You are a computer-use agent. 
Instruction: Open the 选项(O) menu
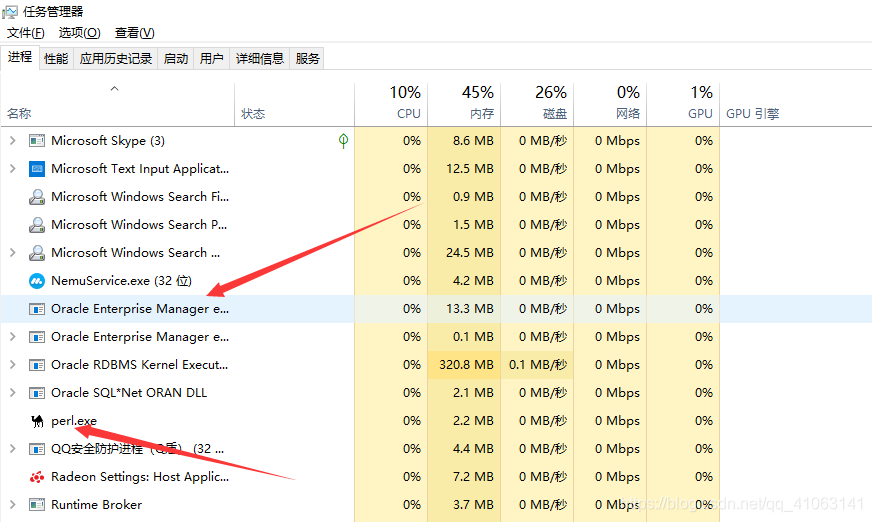(80, 33)
